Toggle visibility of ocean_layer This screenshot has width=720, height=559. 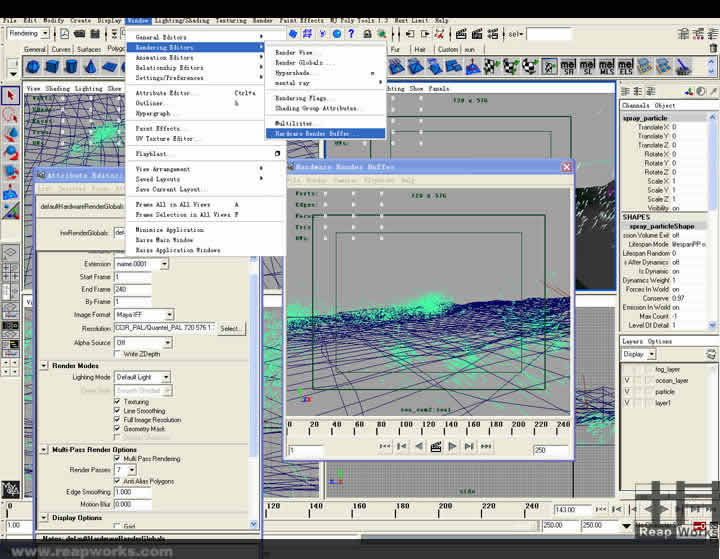pos(627,380)
